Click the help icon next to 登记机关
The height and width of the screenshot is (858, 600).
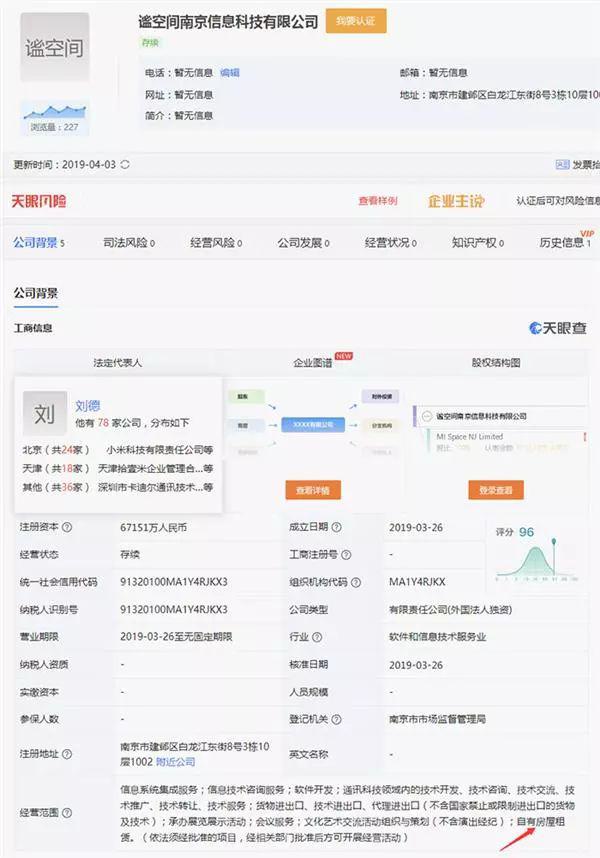pos(336,720)
